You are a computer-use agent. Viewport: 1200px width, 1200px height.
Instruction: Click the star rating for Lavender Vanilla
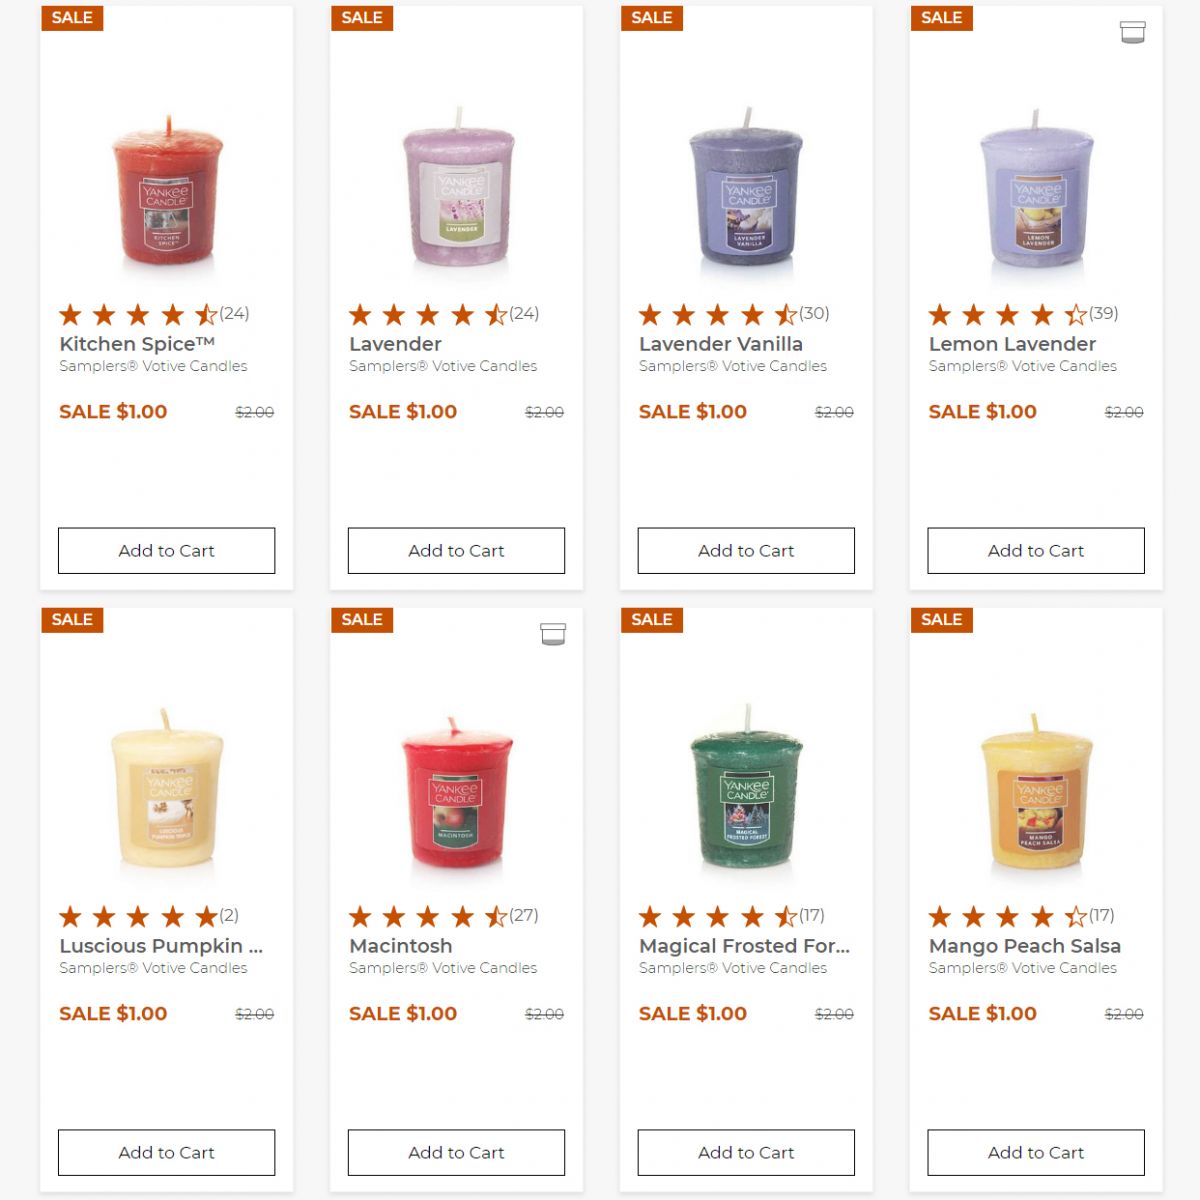718,315
